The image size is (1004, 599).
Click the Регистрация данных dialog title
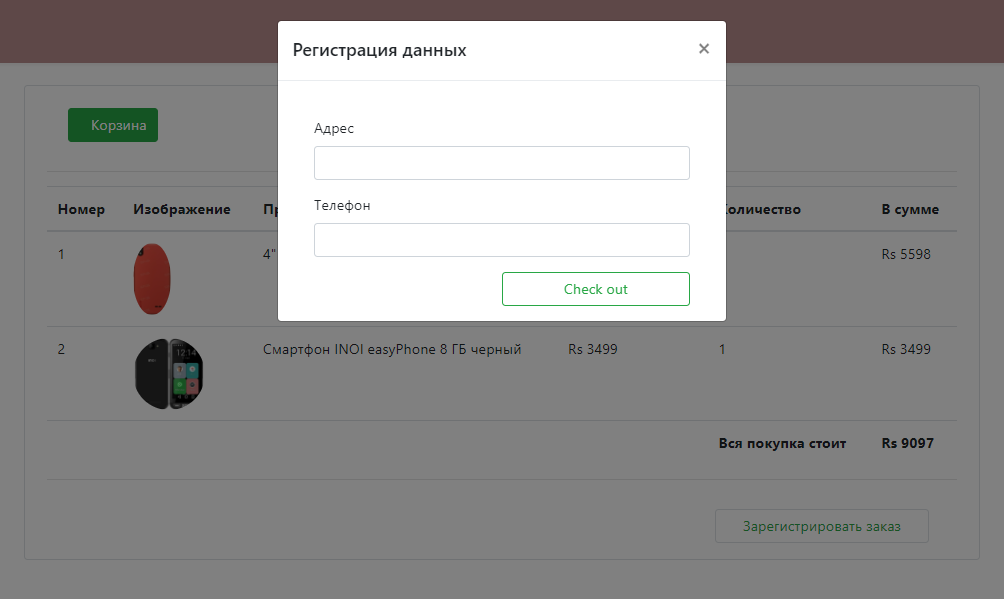pos(379,48)
